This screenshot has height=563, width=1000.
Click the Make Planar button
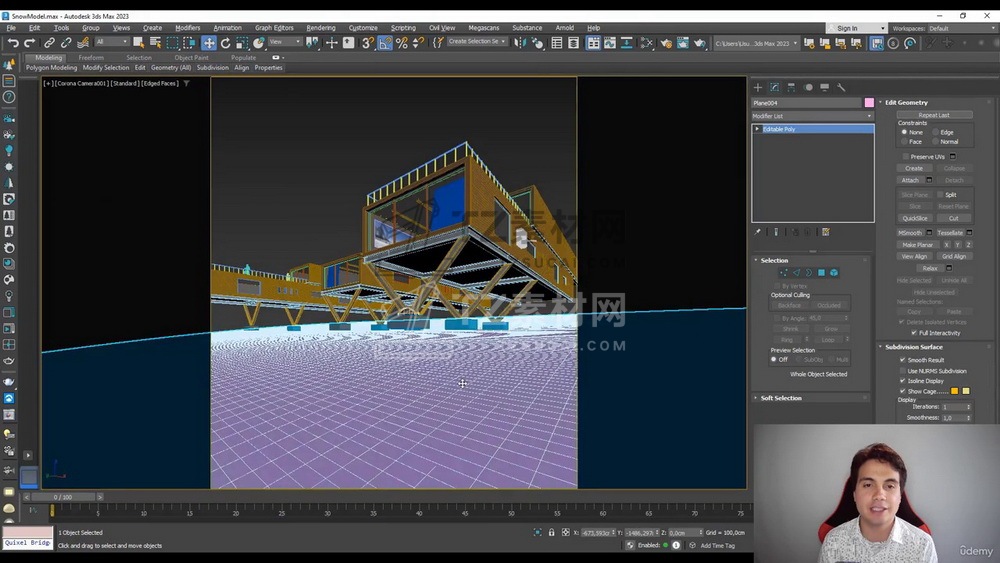(x=917, y=245)
